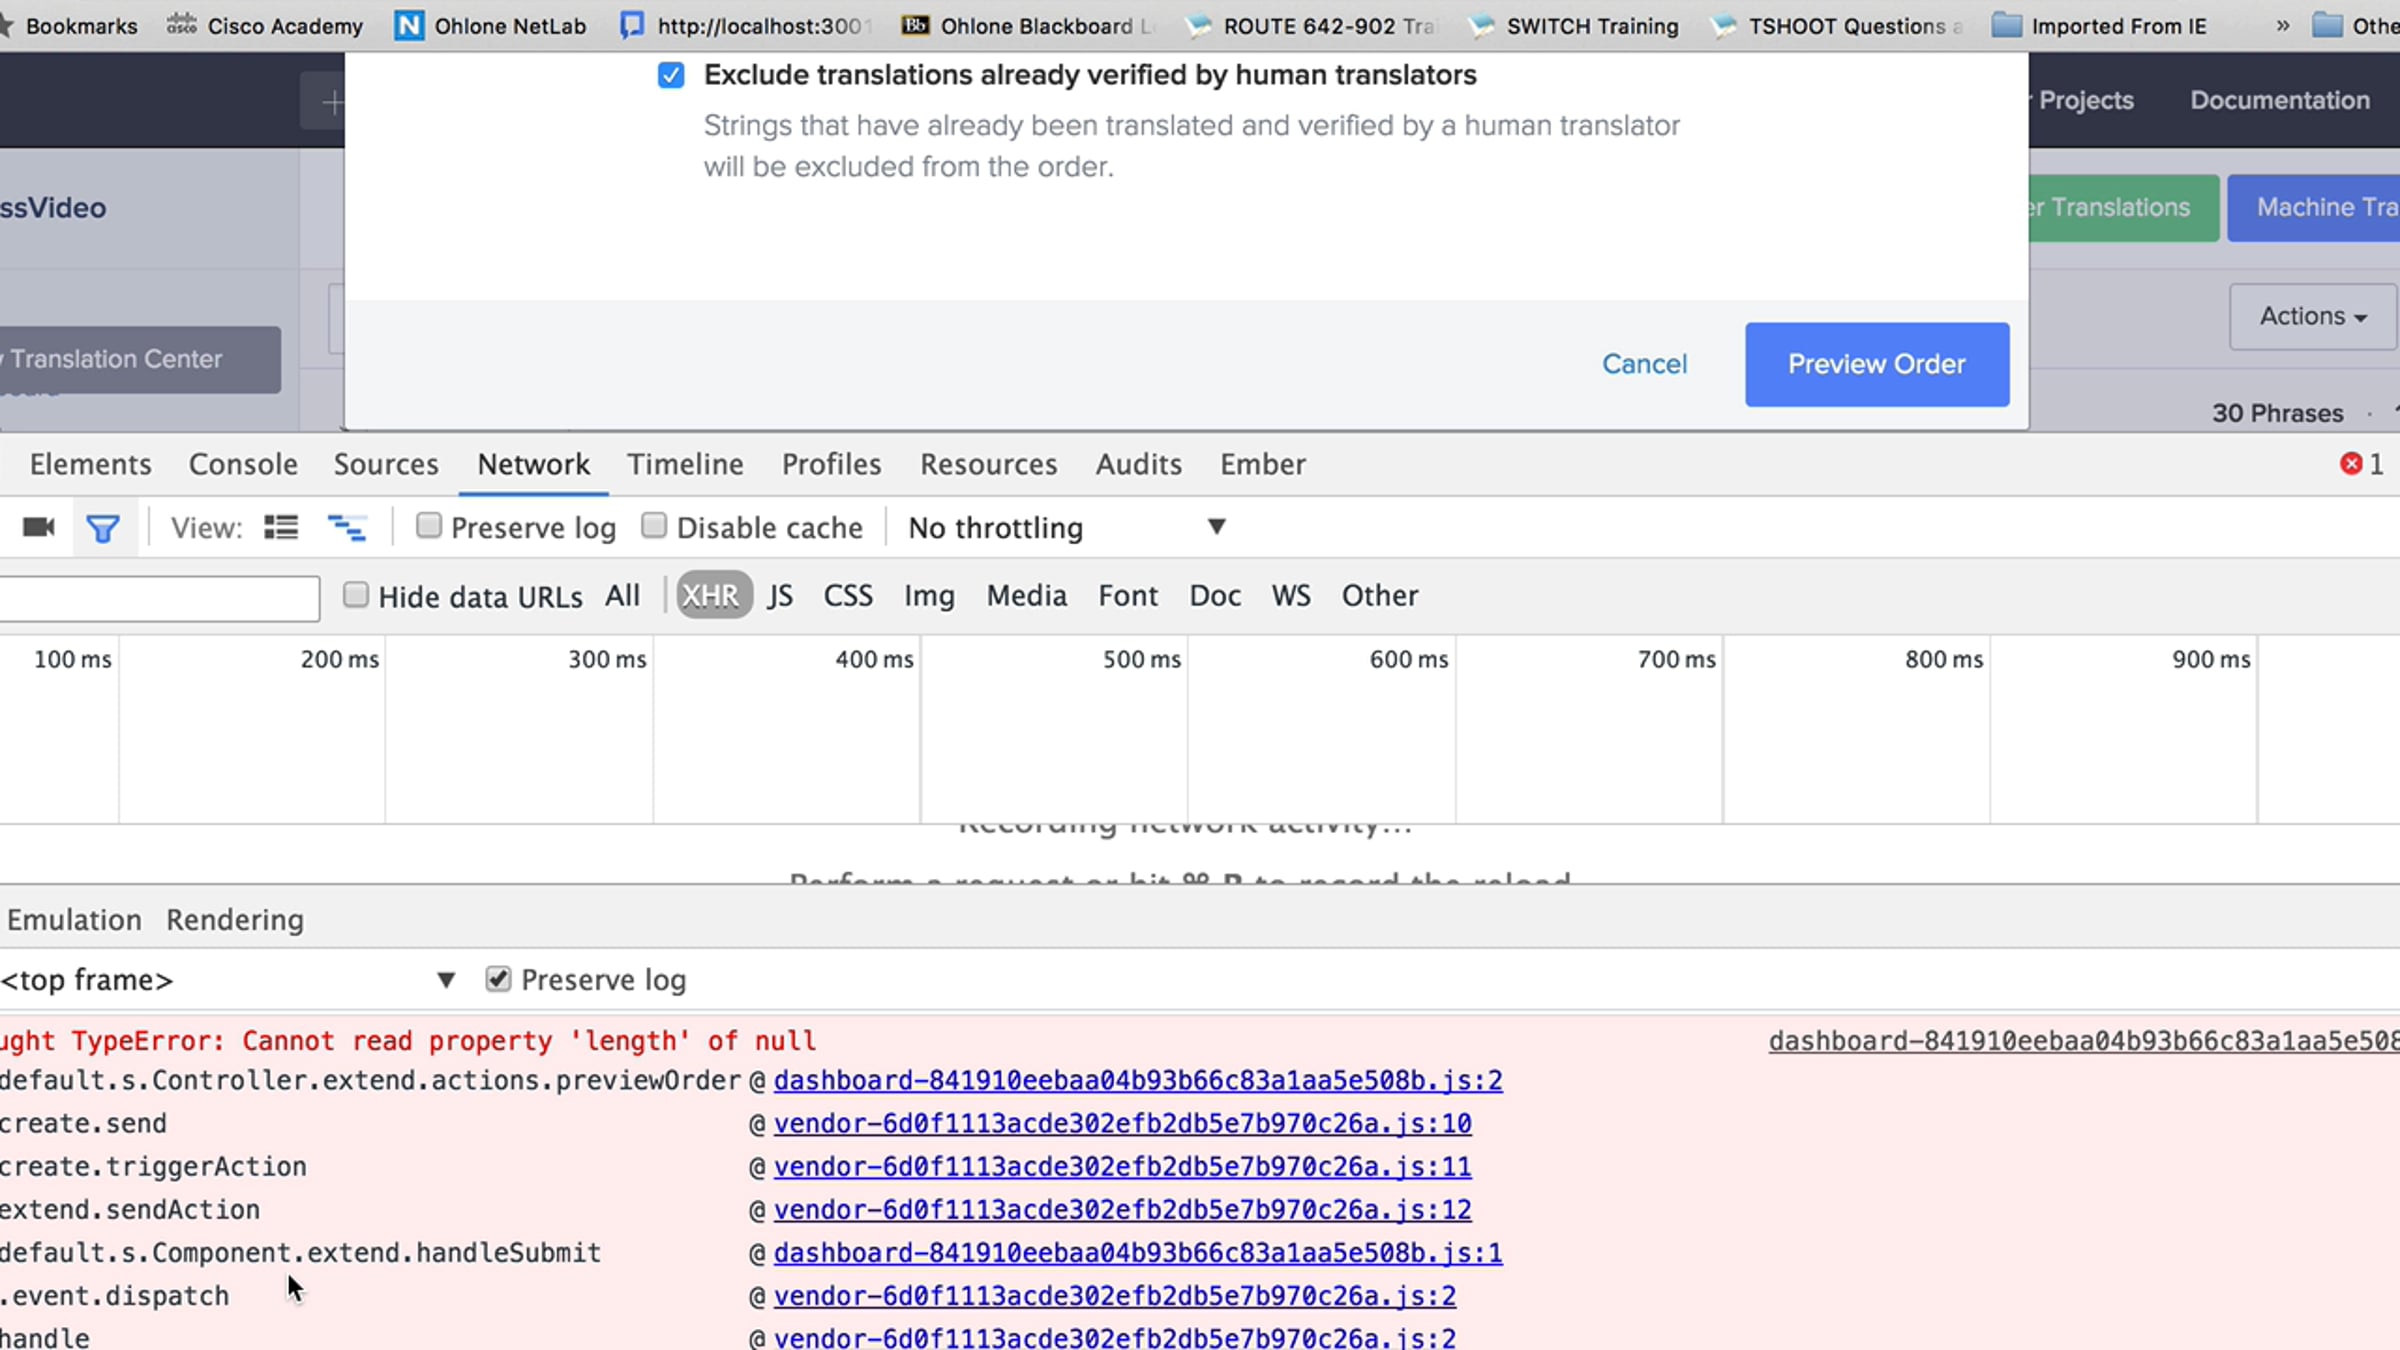Image resolution: width=2400 pixels, height=1350 pixels.
Task: Open the Sources tab
Action: [386, 464]
